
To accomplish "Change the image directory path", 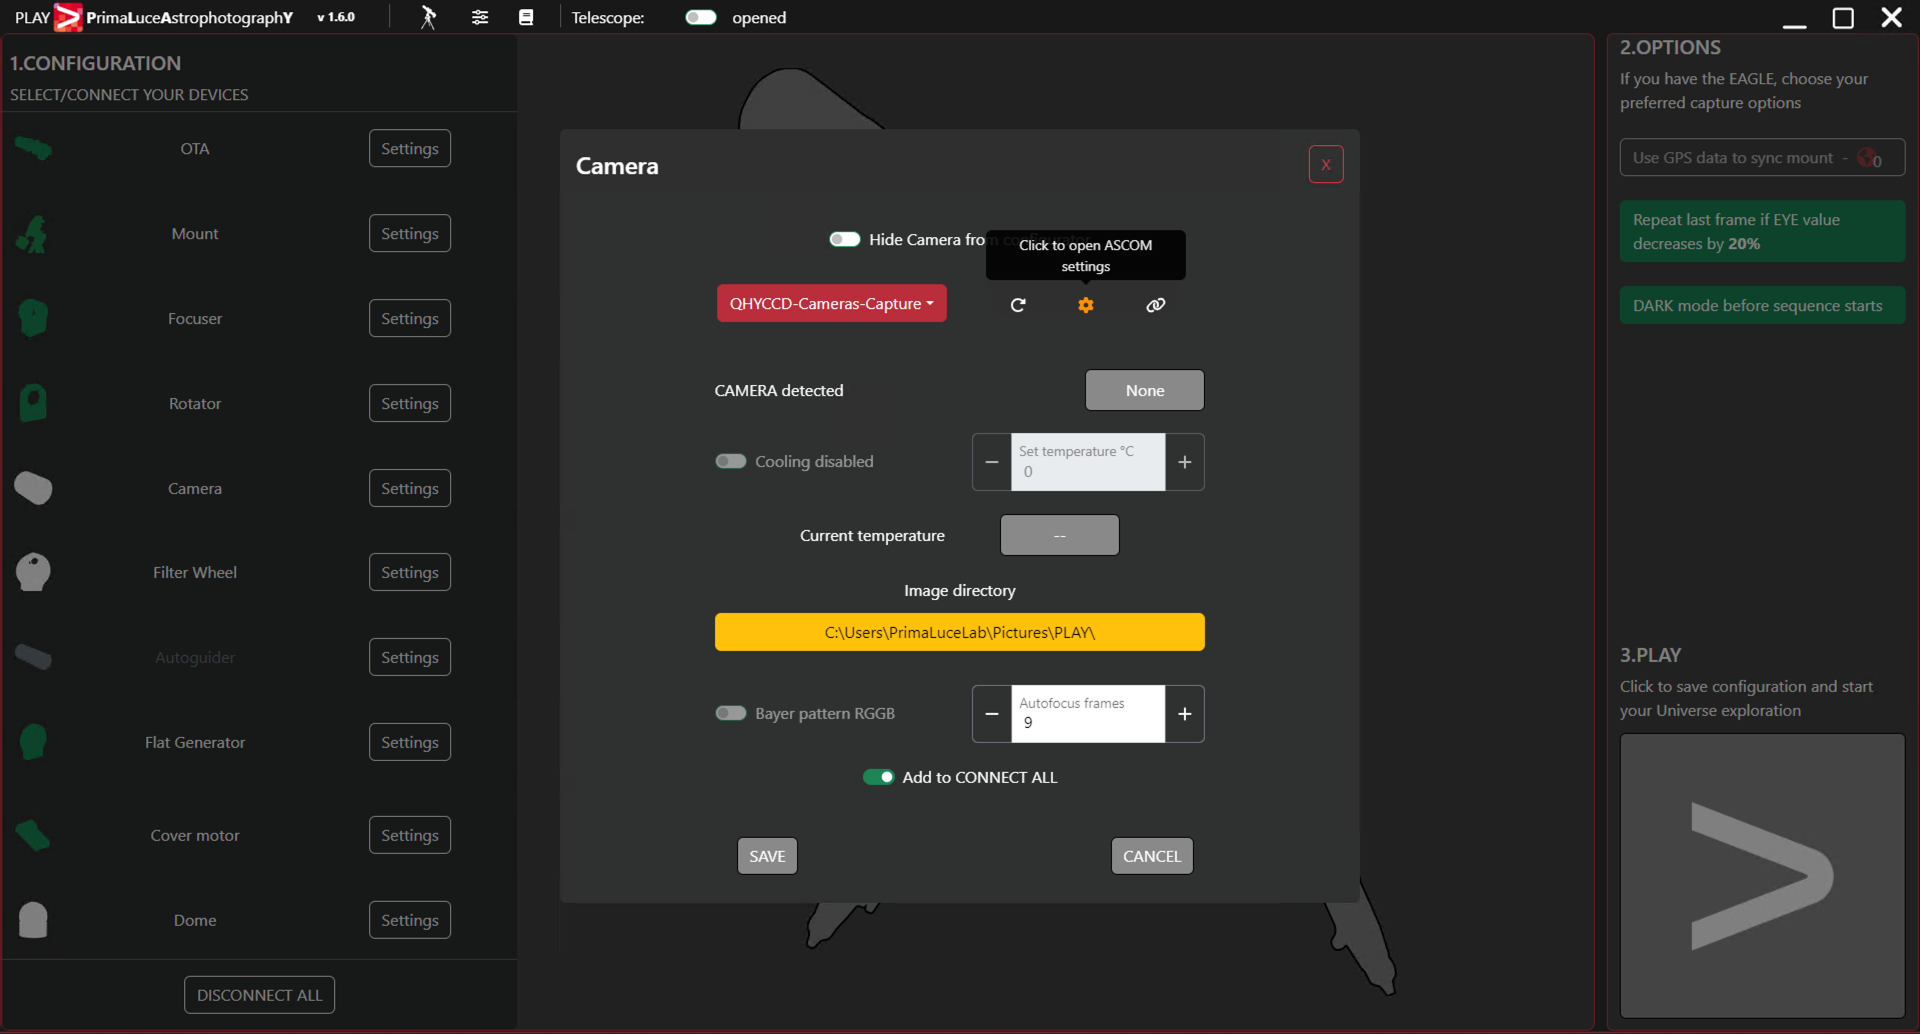I will (x=959, y=632).
